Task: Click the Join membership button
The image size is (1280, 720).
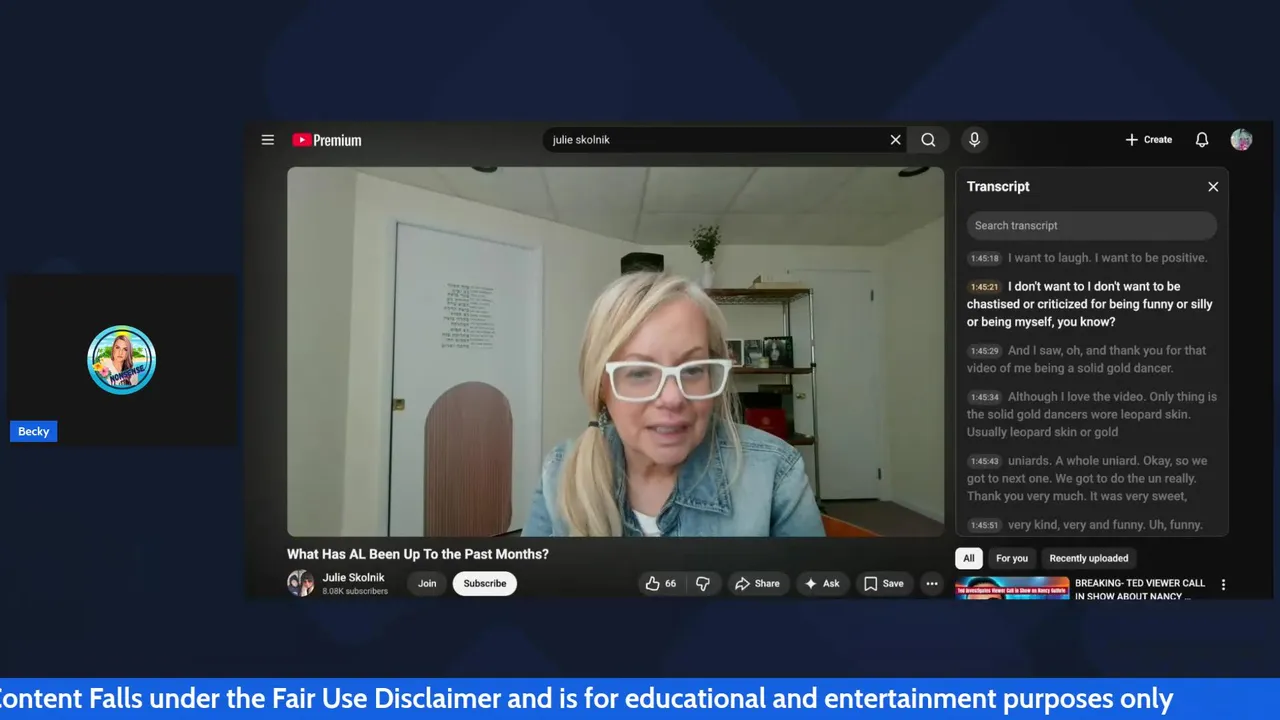Action: tap(427, 583)
